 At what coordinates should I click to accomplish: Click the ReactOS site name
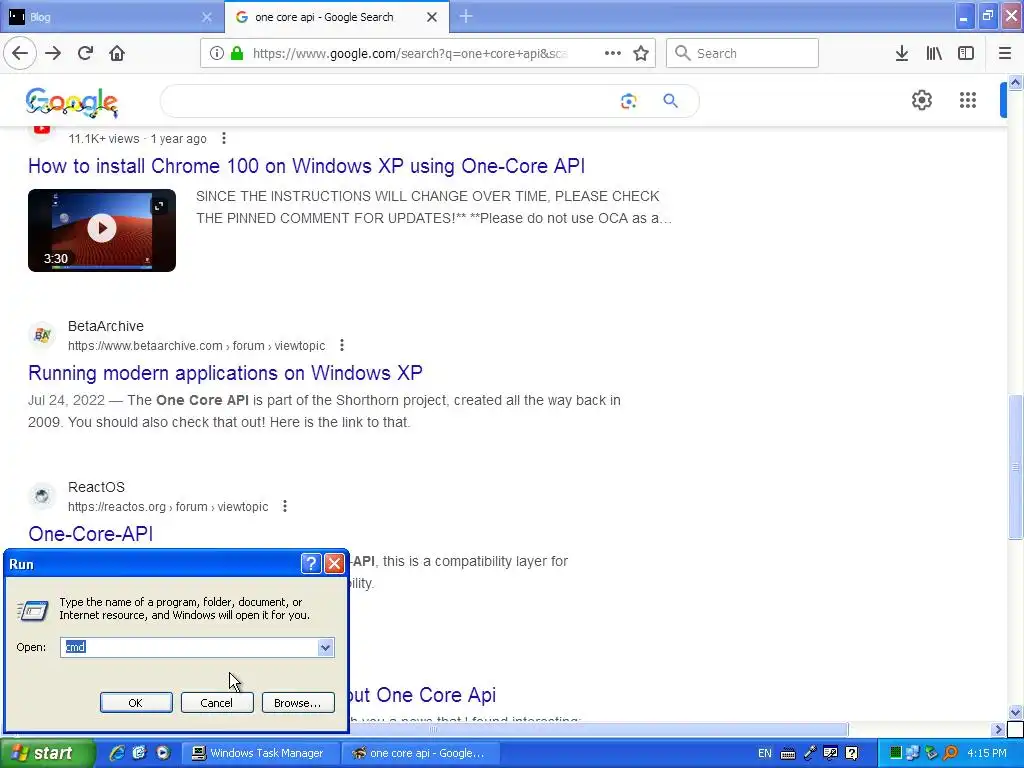tap(96, 487)
